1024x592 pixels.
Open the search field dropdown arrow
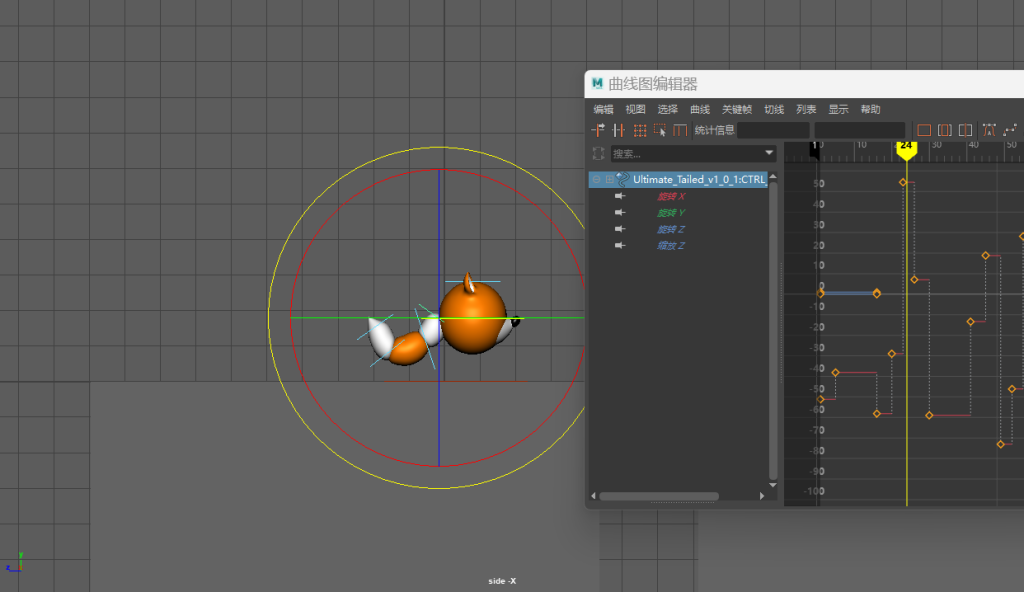click(769, 153)
